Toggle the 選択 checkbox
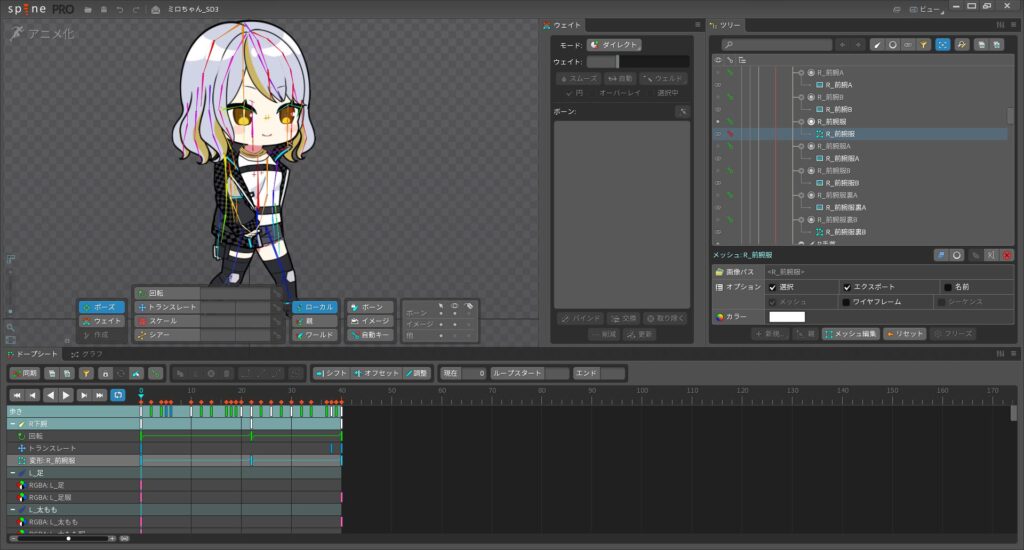The image size is (1024, 550). (x=773, y=287)
